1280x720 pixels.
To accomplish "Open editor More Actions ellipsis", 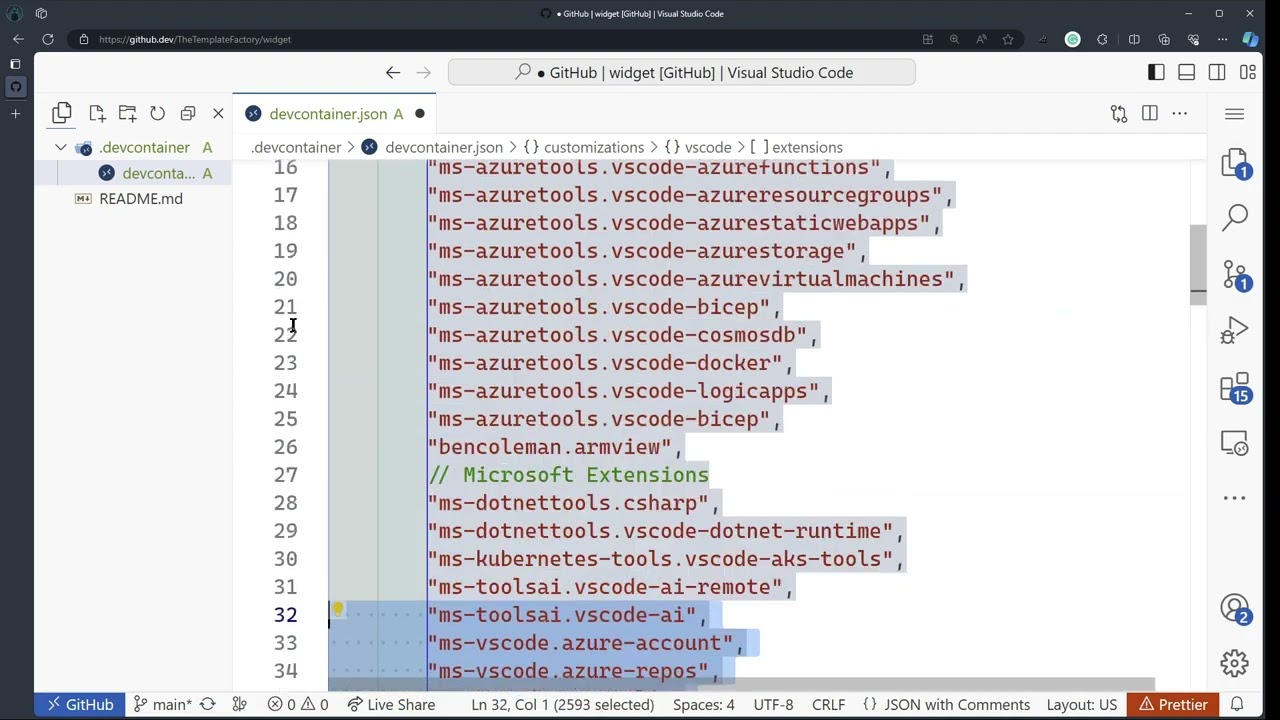I will pos(1180,114).
